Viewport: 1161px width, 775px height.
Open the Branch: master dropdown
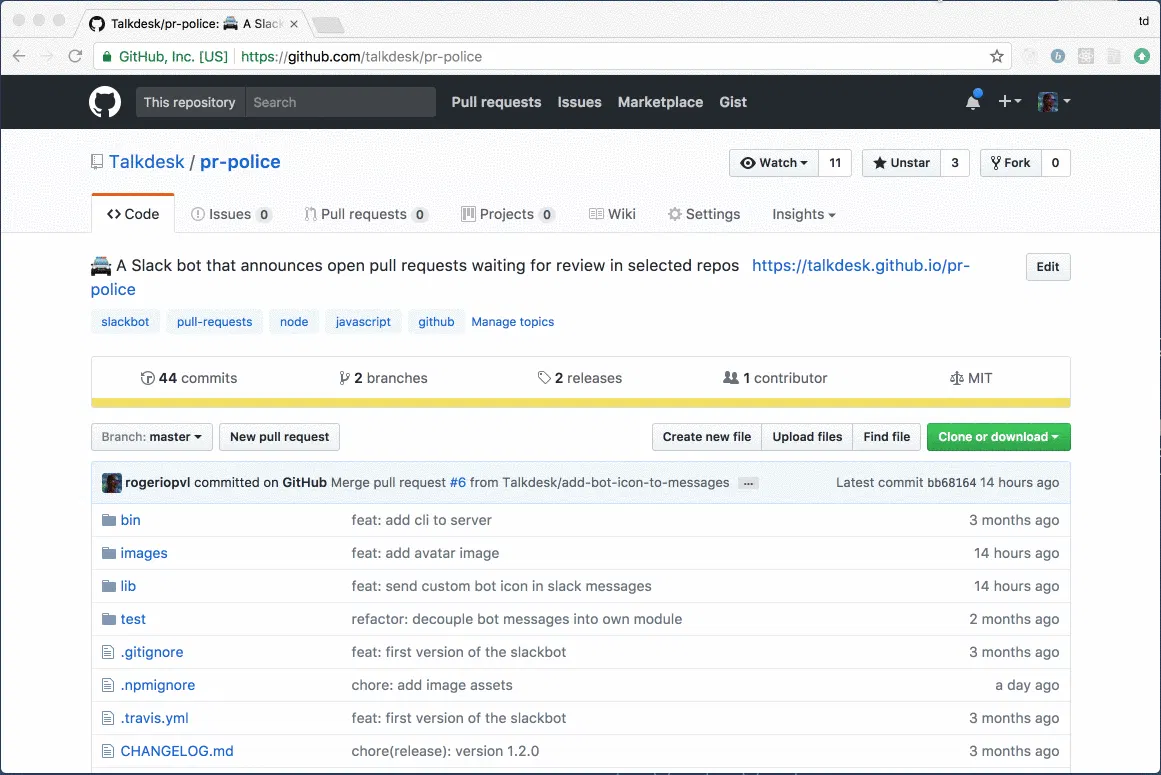coord(152,437)
